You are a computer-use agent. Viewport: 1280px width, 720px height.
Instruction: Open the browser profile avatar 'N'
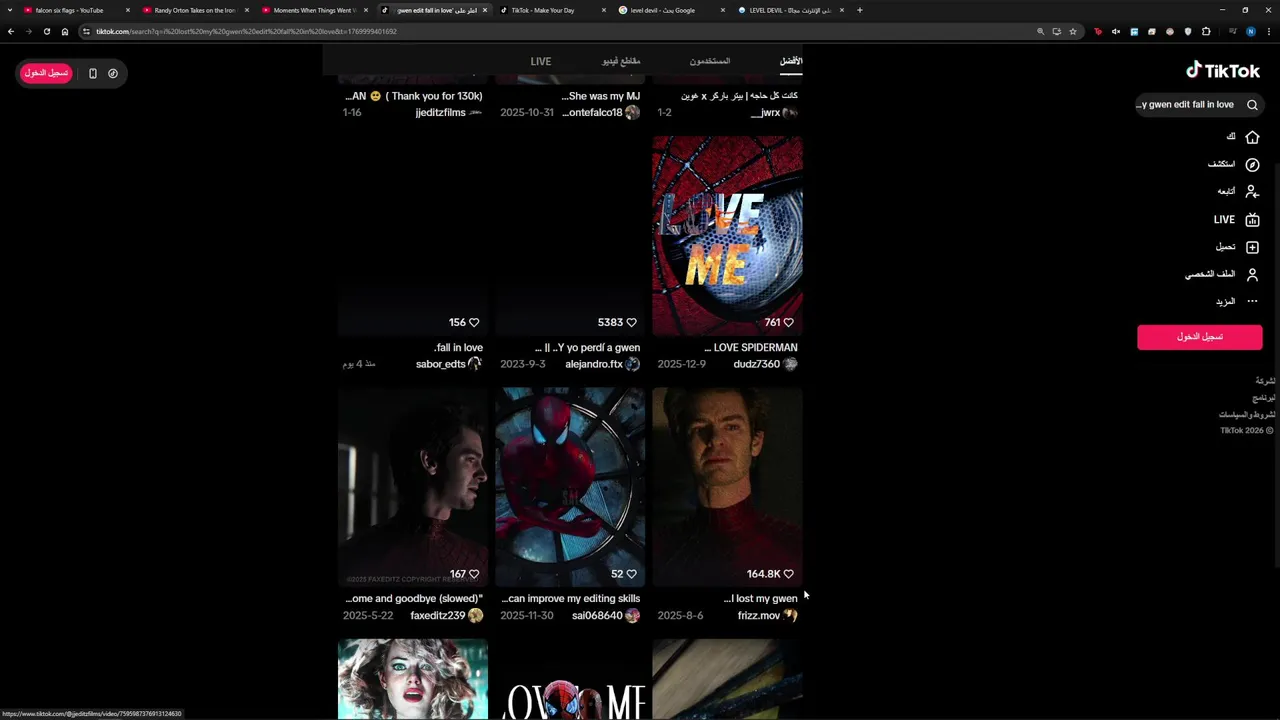tap(1250, 31)
